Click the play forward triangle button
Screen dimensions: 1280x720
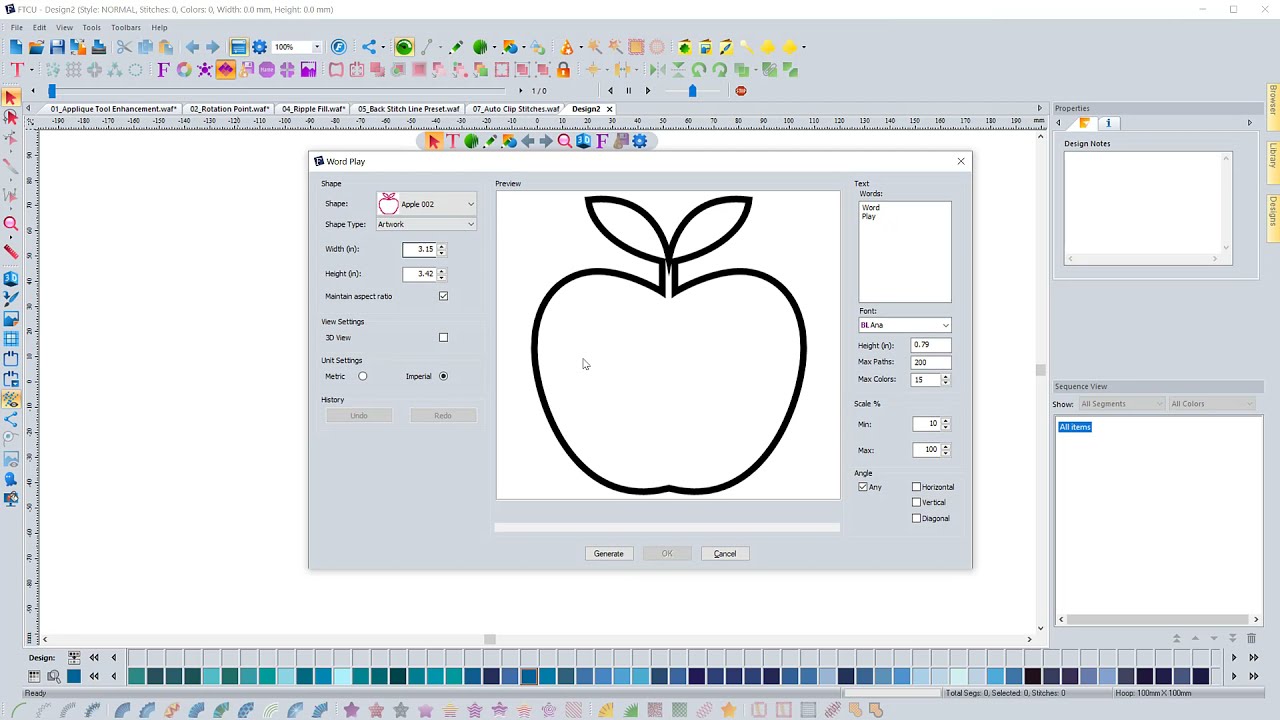click(647, 91)
